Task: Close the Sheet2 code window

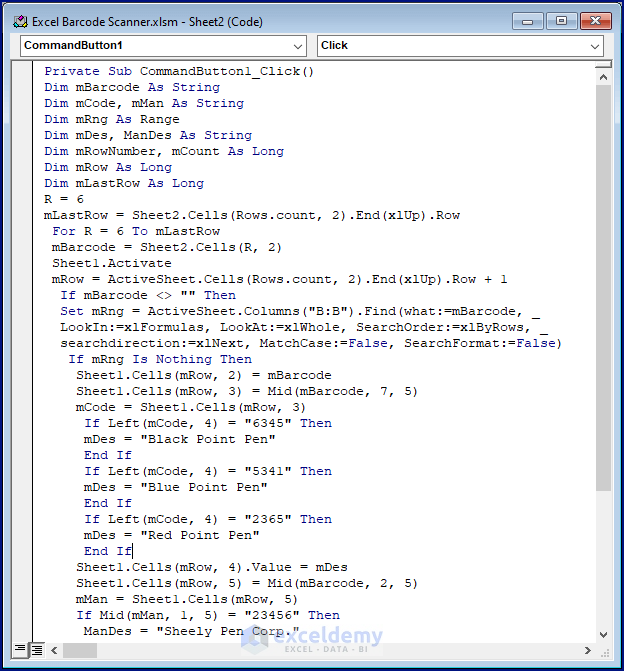Action: click(x=595, y=21)
